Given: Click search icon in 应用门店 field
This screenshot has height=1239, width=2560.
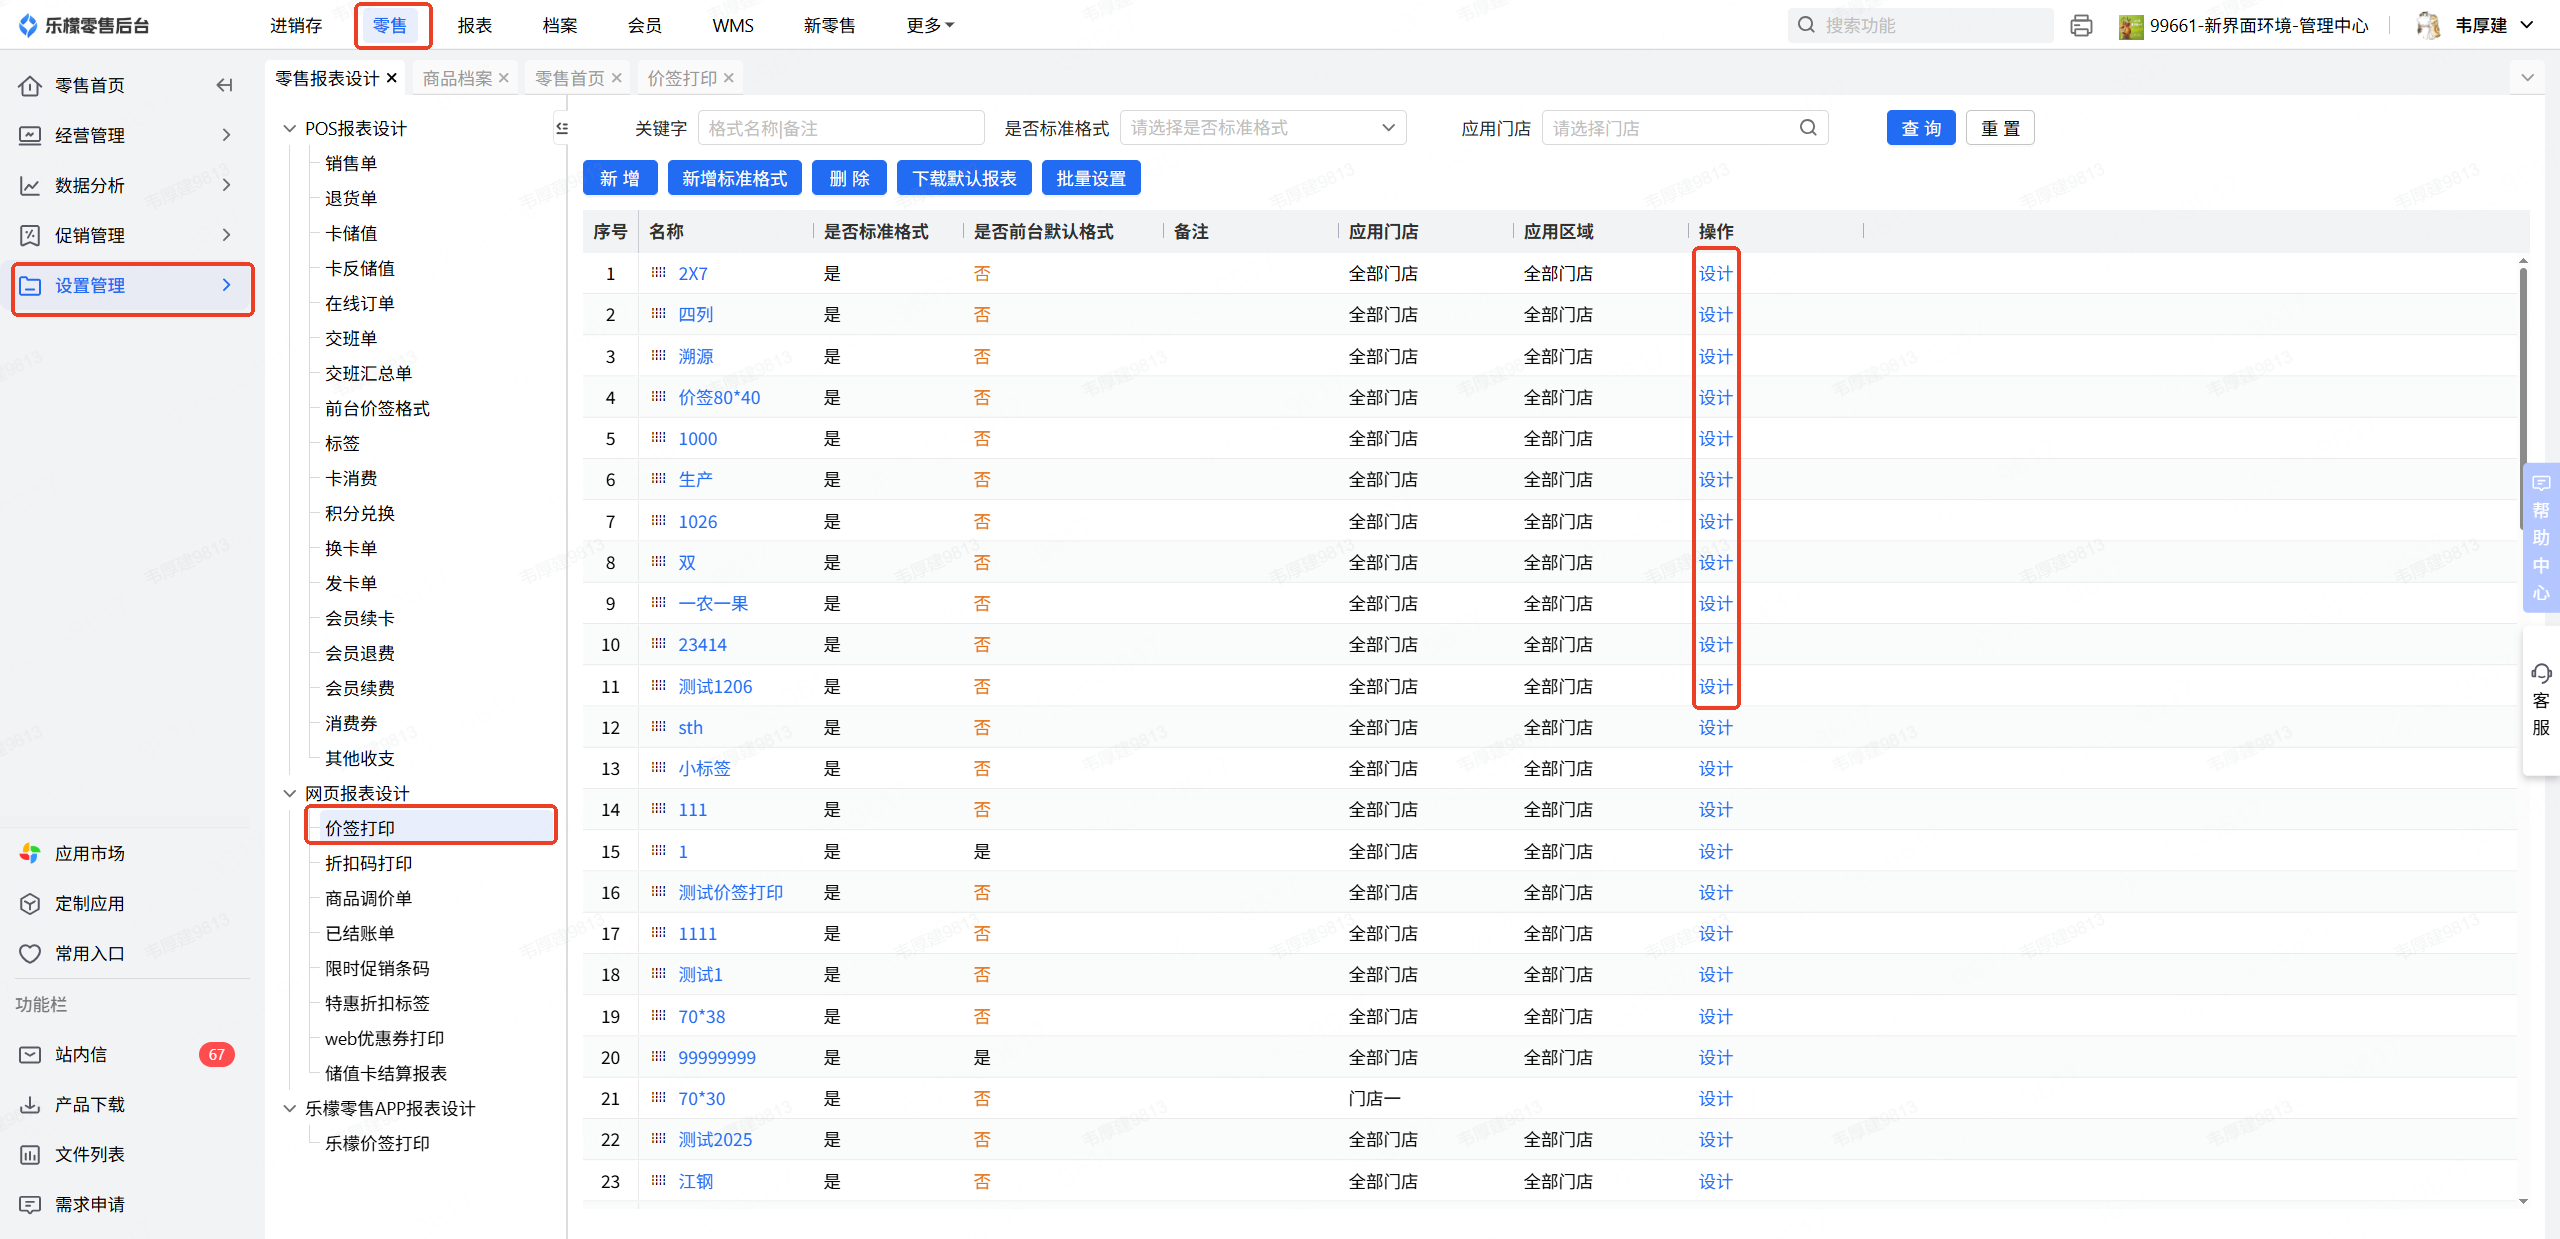Looking at the screenshot, I should point(1808,128).
